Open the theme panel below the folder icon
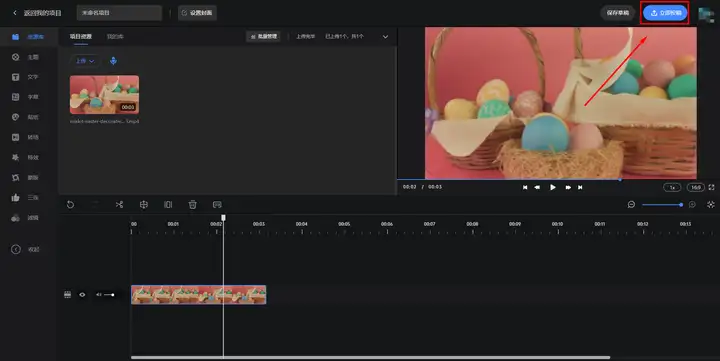Viewport: 720px width, 361px height. click(x=16, y=57)
